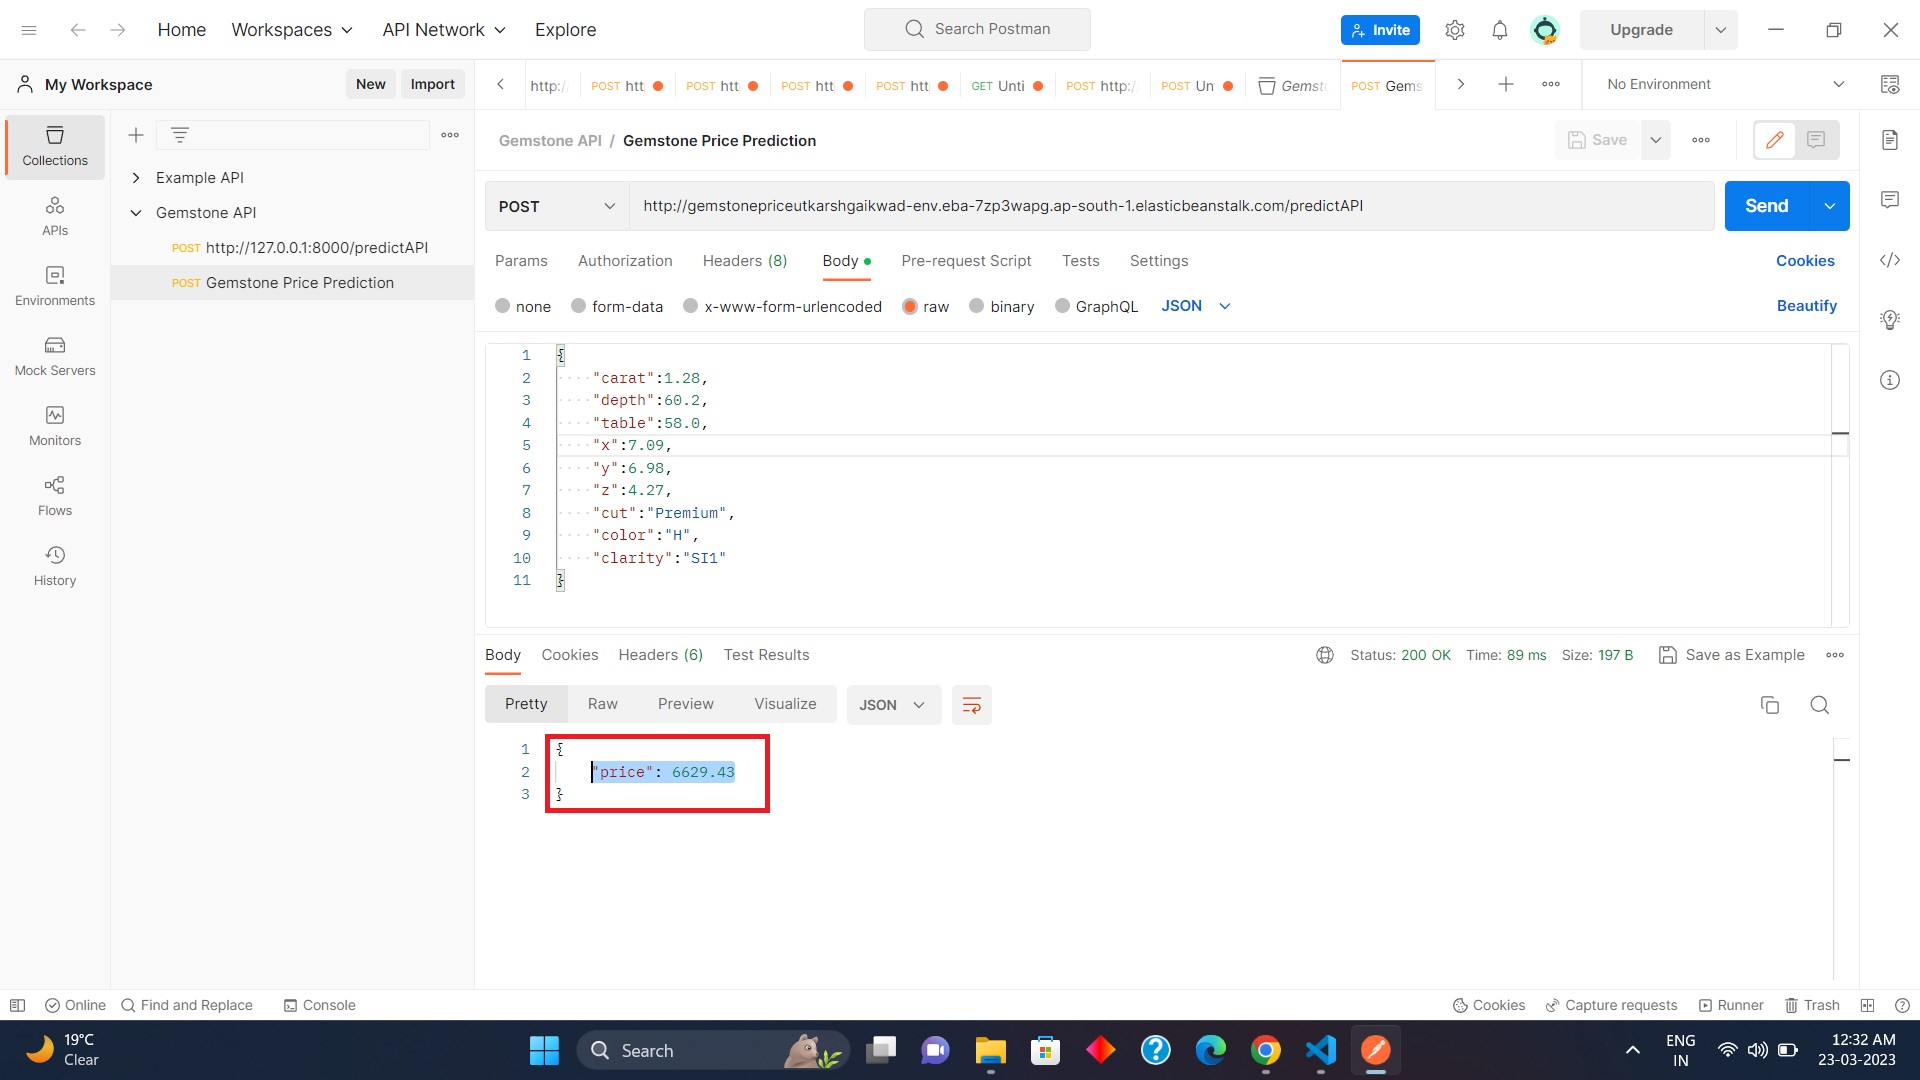Open the Flows sidebar panel
The height and width of the screenshot is (1080, 1920).
55,496
